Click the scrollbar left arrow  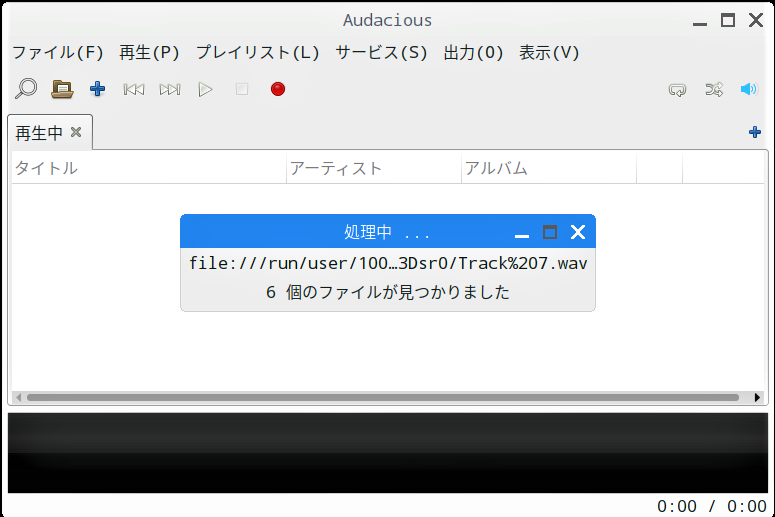18,397
